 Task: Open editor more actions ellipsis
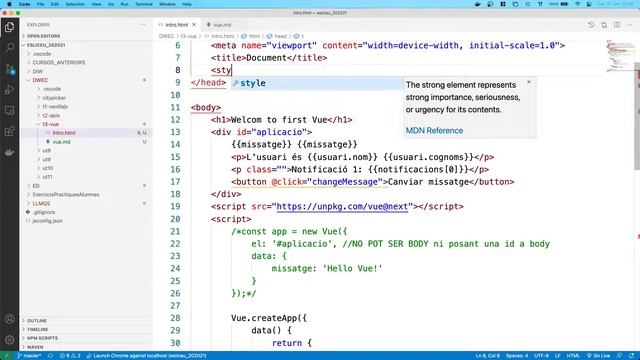(x=630, y=25)
